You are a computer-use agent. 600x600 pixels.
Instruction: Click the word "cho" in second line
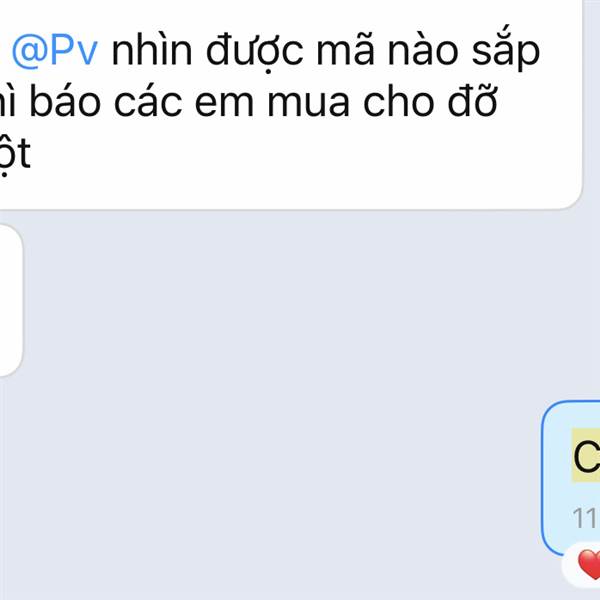coord(398,100)
